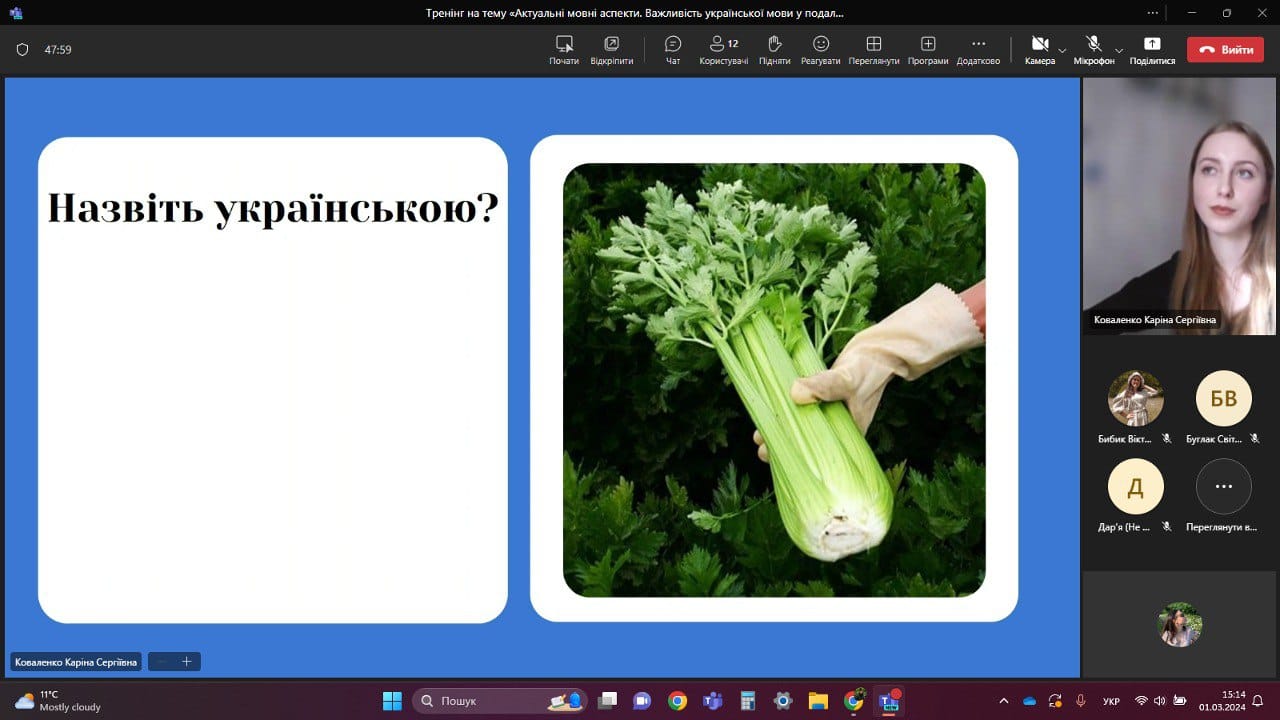
Task: Open the Переглянути view options menu
Action: tap(873, 49)
